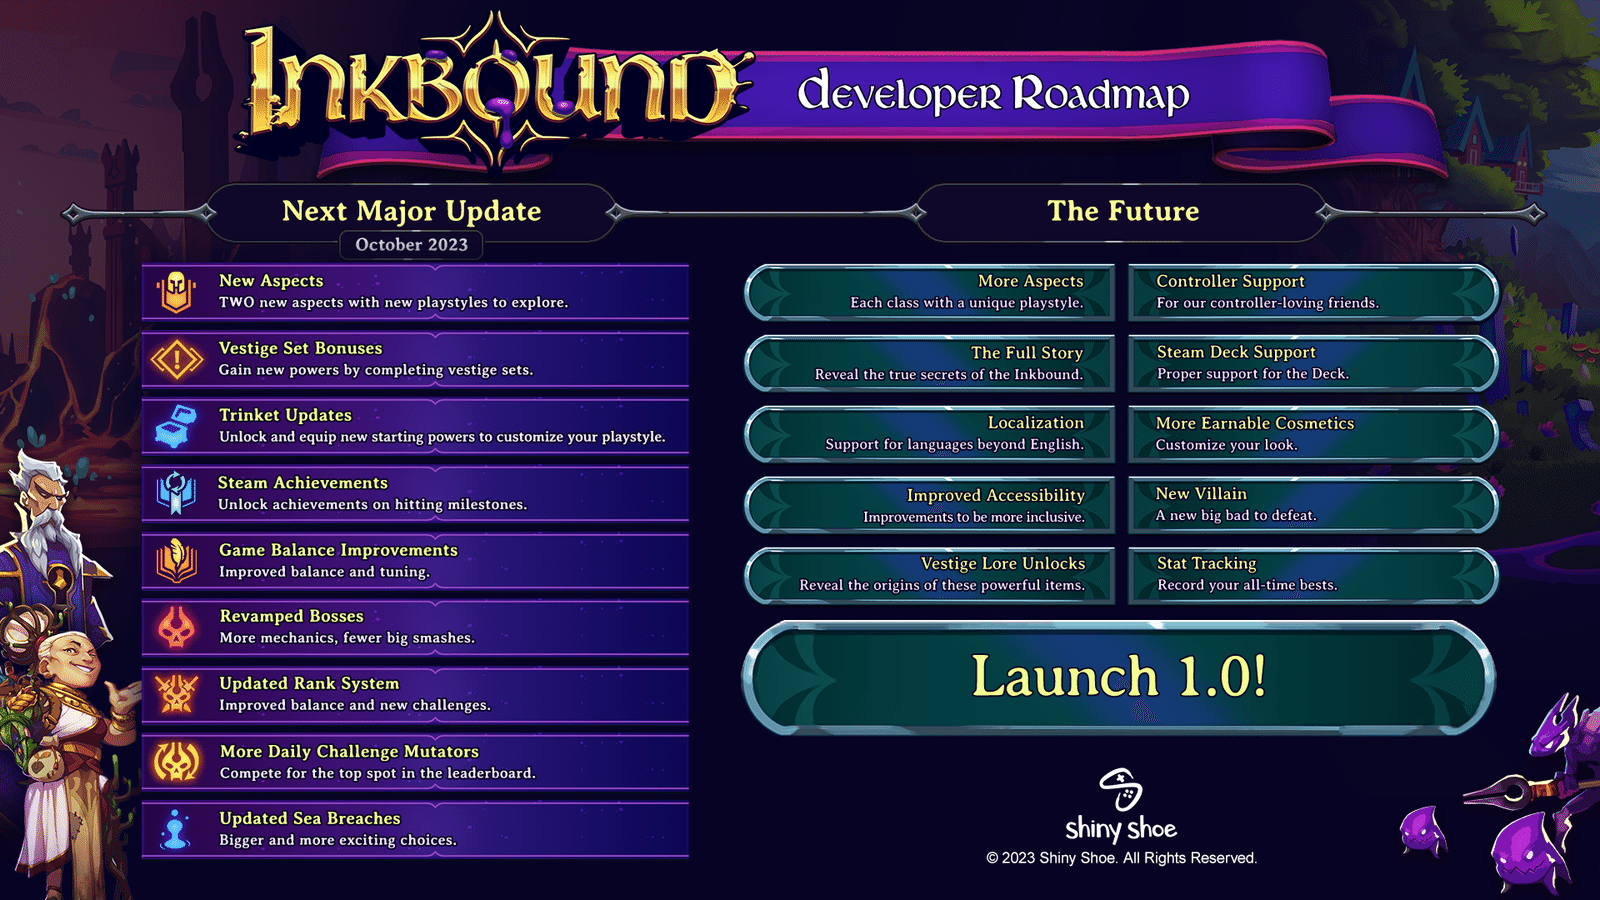Click the Game Balance Improvements book icon
Viewport: 1600px width, 900px height.
coord(176,561)
